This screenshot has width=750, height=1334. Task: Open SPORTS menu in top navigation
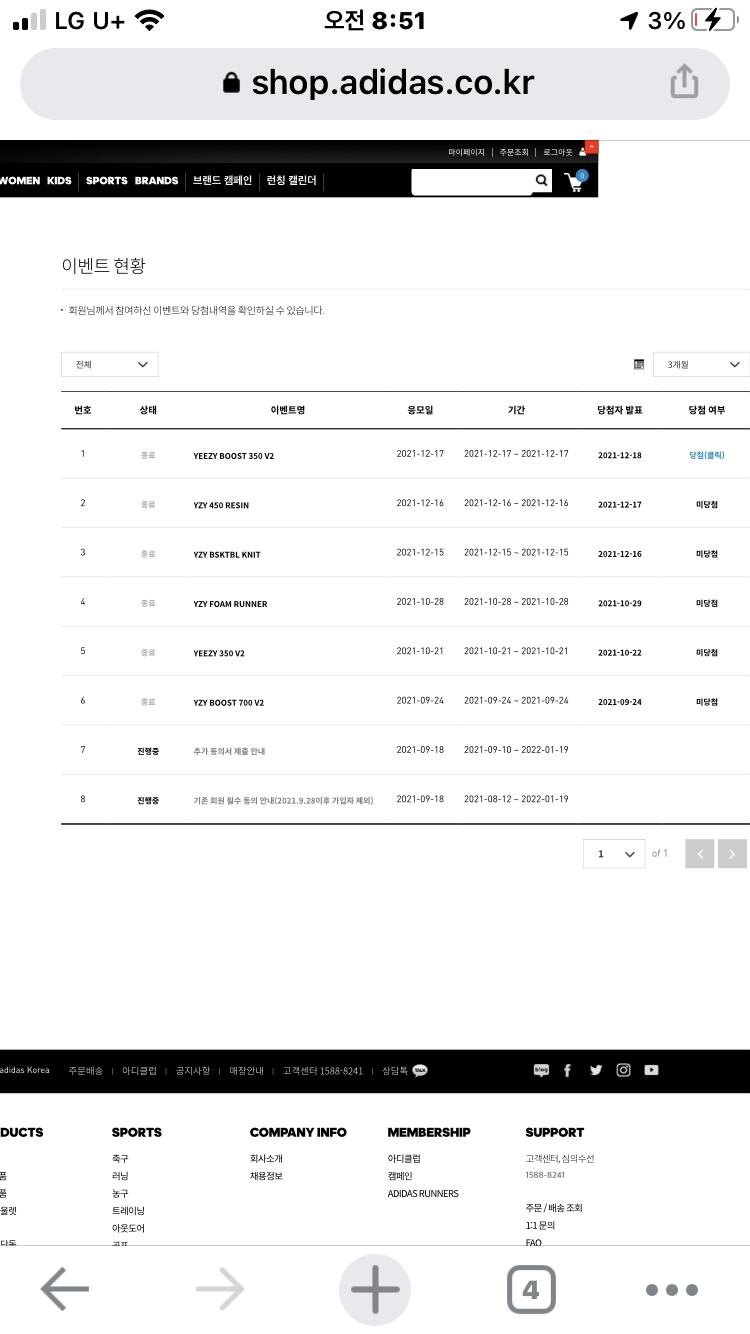click(106, 181)
